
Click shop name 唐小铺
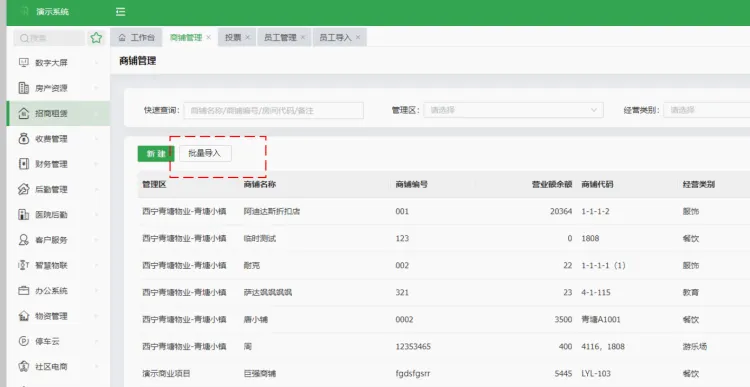(x=255, y=319)
